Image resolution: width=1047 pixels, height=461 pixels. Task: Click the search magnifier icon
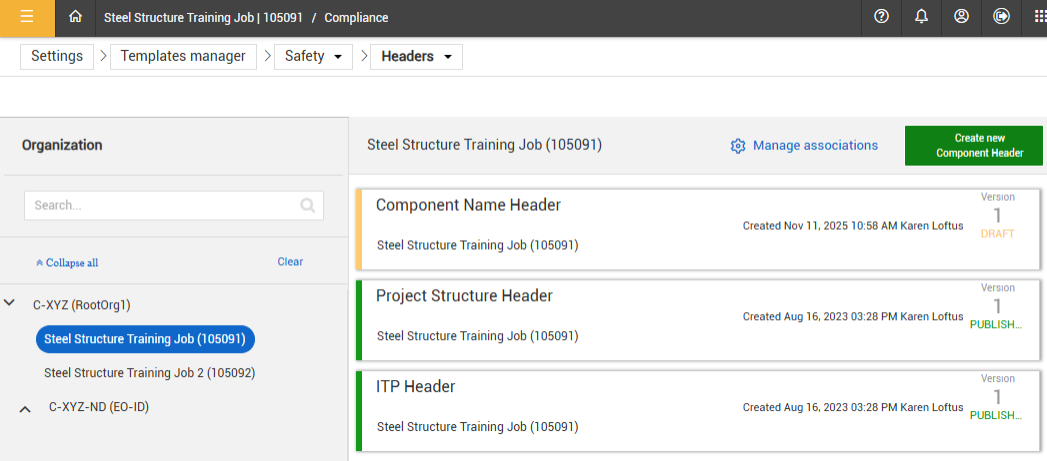coord(308,206)
